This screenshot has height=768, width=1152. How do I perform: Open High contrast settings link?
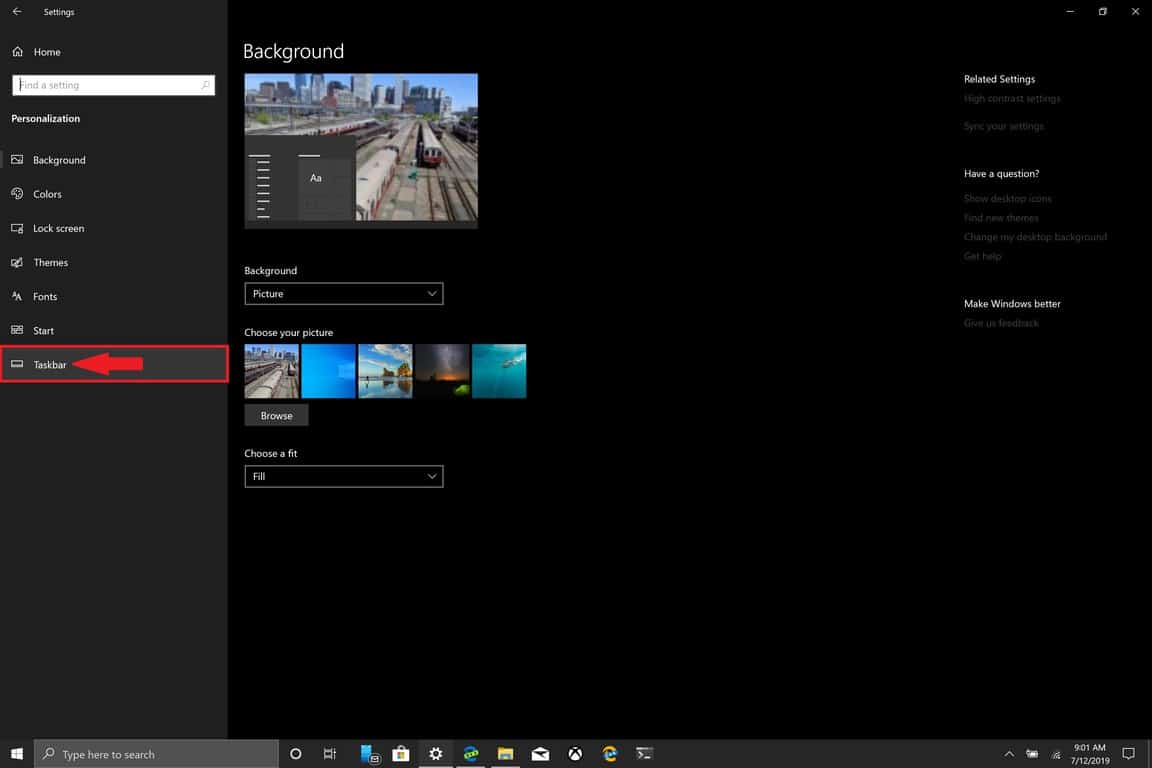[1012, 98]
